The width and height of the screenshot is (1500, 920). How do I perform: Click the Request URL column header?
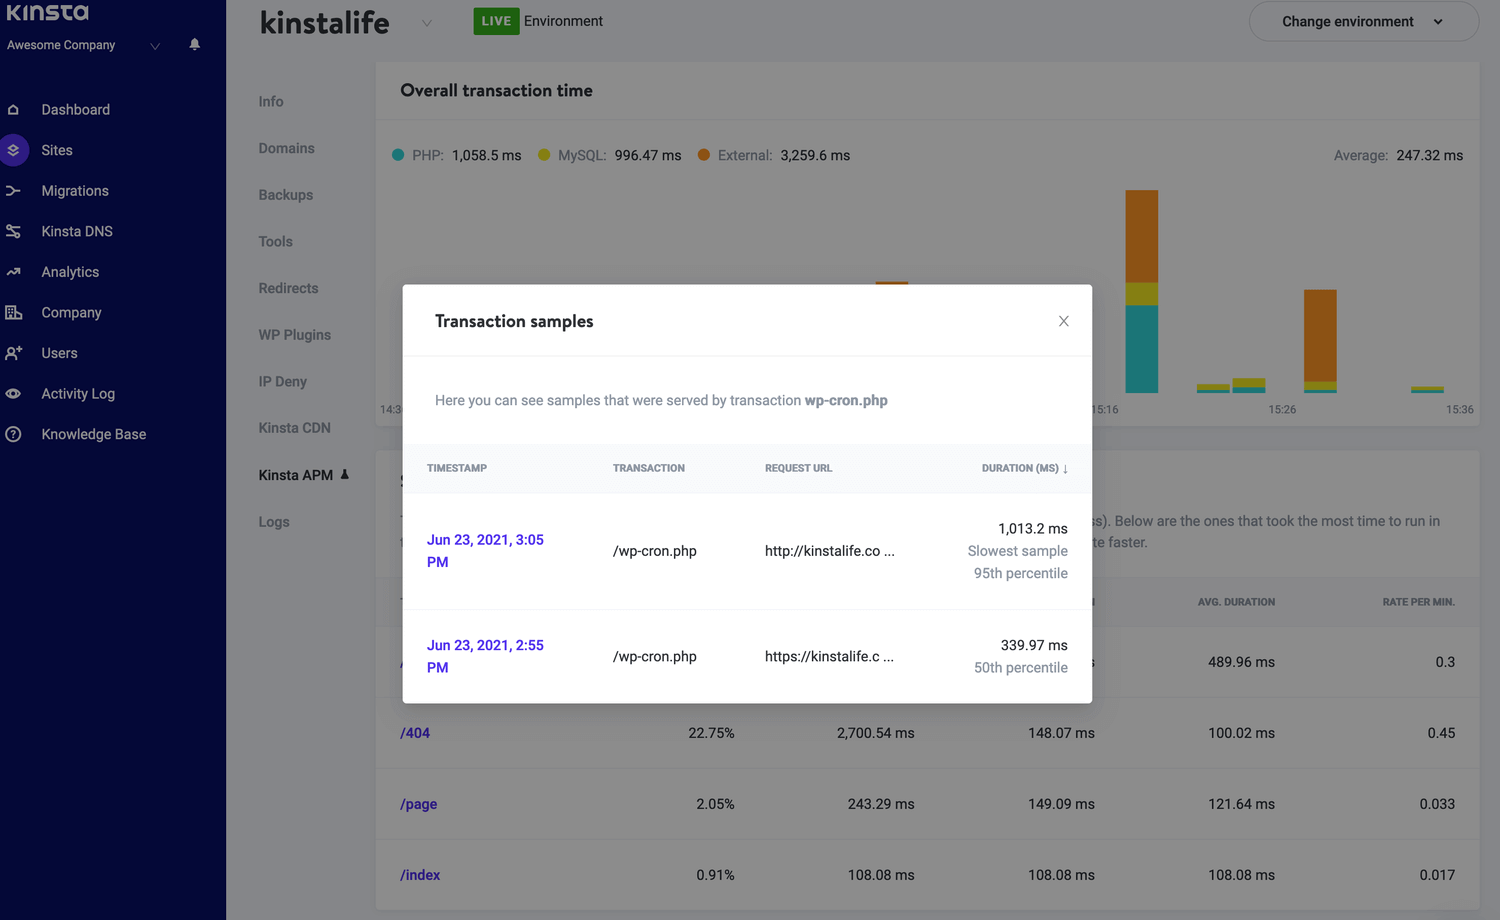pyautogui.click(x=798, y=468)
